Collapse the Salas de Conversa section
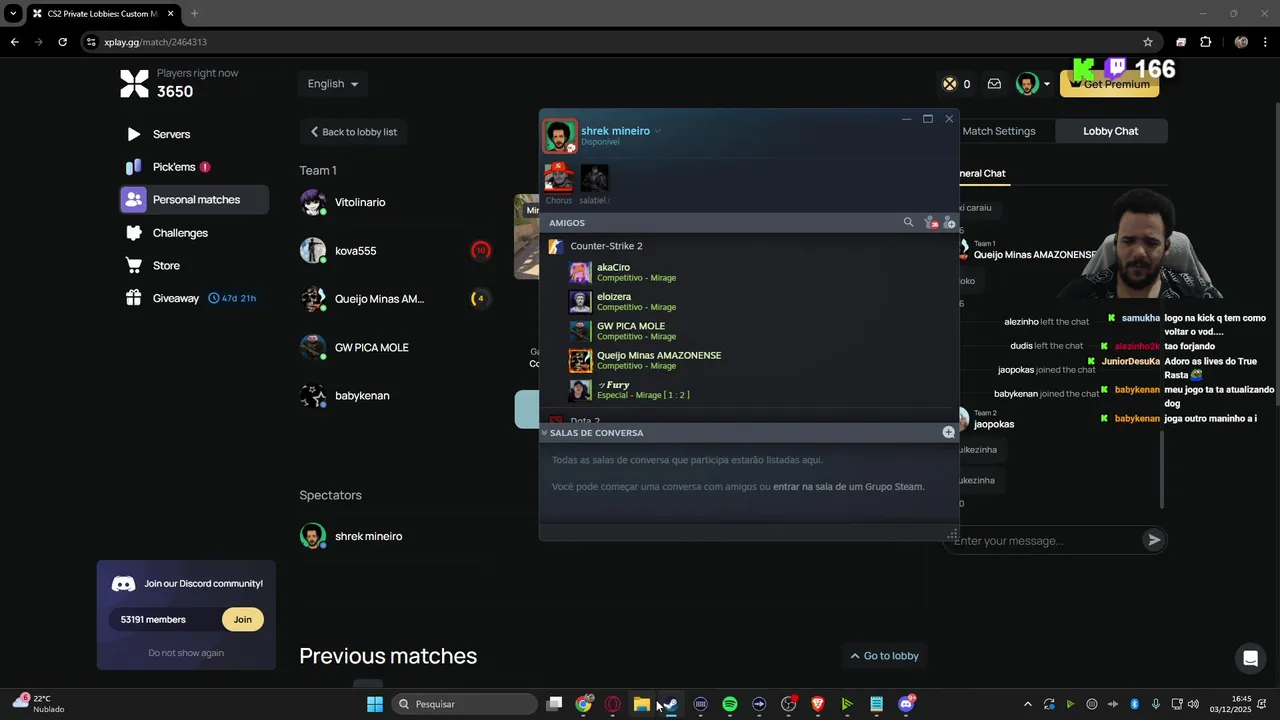The width and height of the screenshot is (1280, 720). [x=544, y=433]
